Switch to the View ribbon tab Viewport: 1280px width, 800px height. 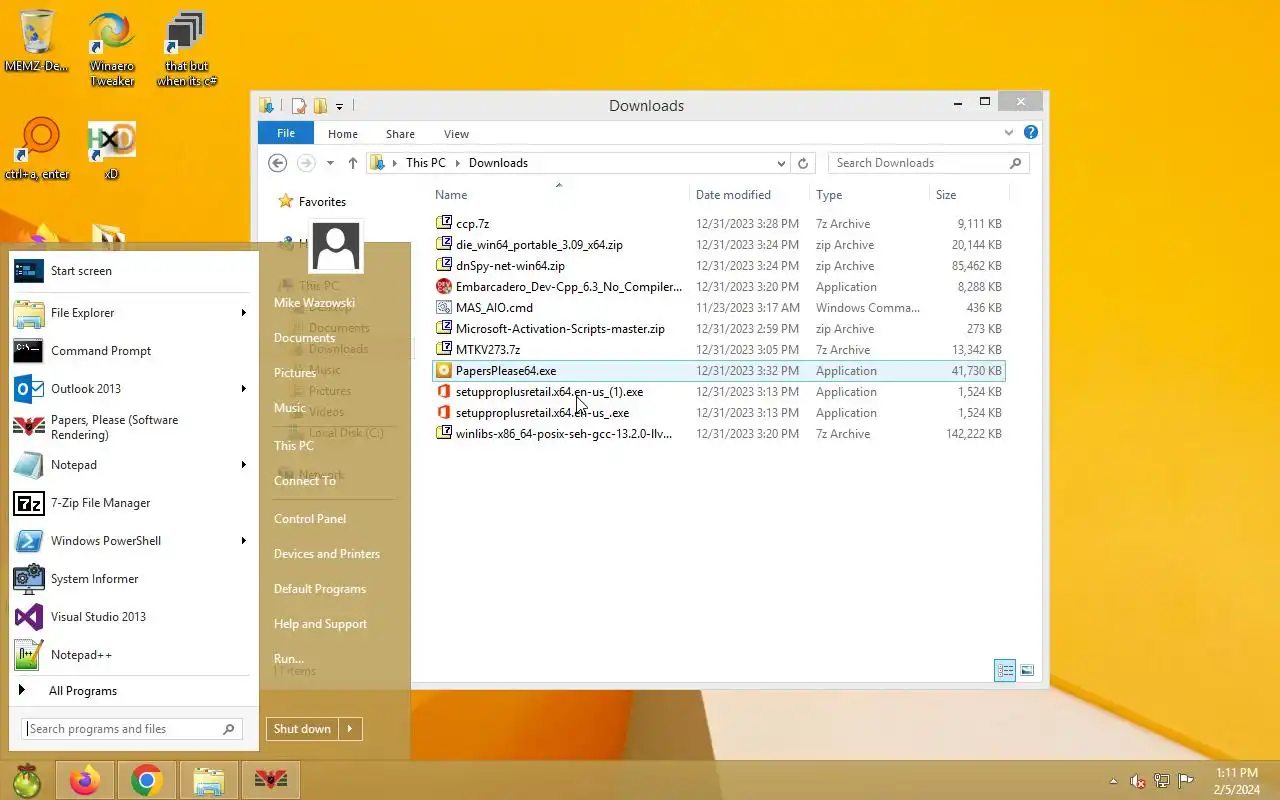click(x=456, y=134)
